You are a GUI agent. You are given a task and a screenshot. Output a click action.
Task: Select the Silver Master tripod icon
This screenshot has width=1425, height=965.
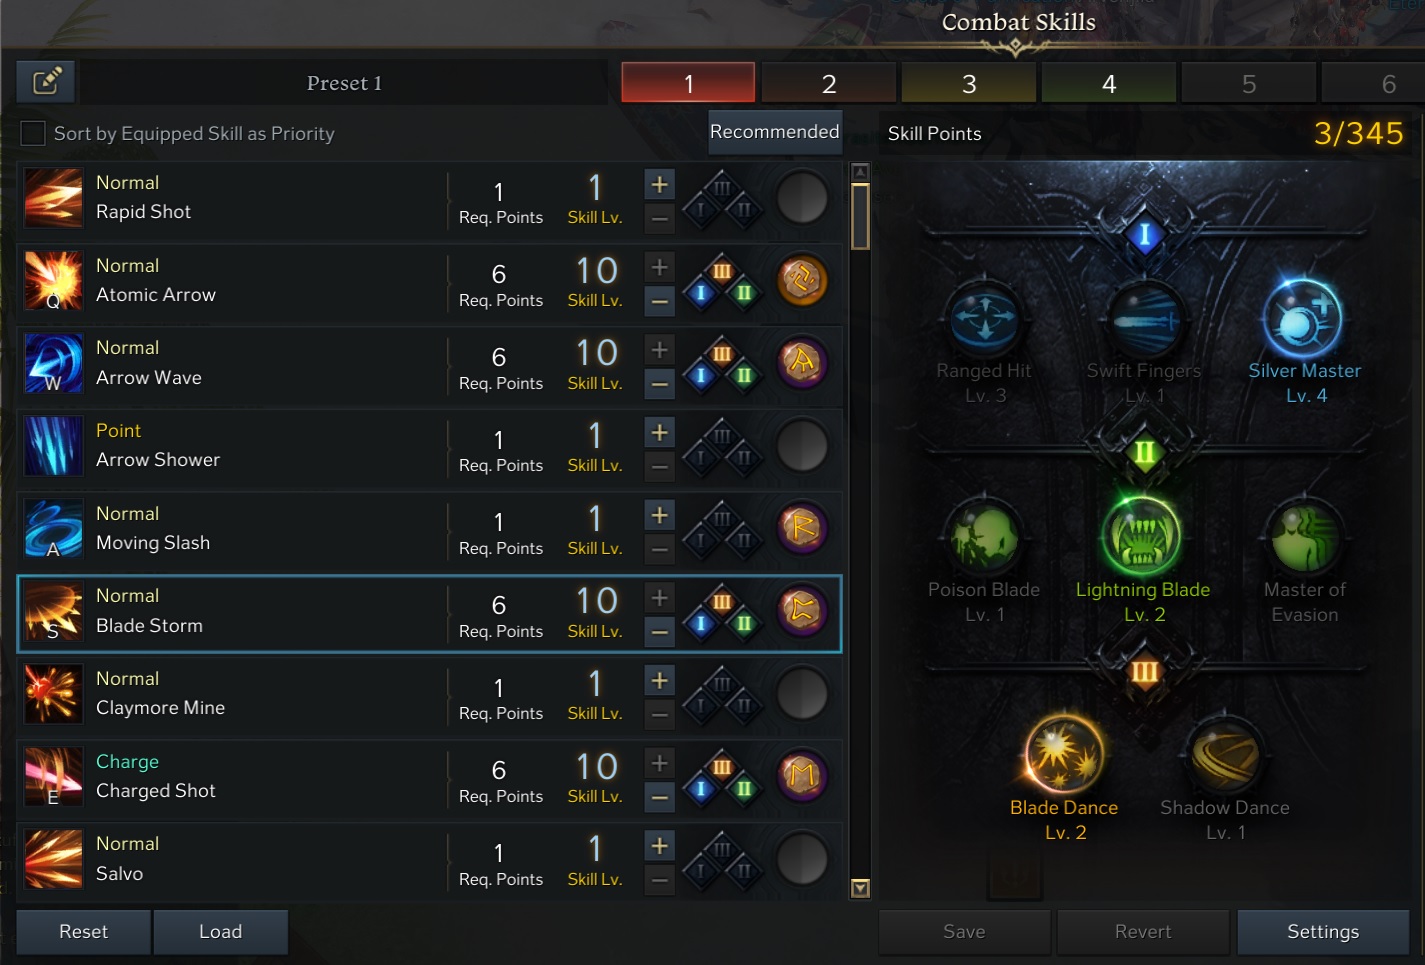pyautogui.click(x=1303, y=319)
